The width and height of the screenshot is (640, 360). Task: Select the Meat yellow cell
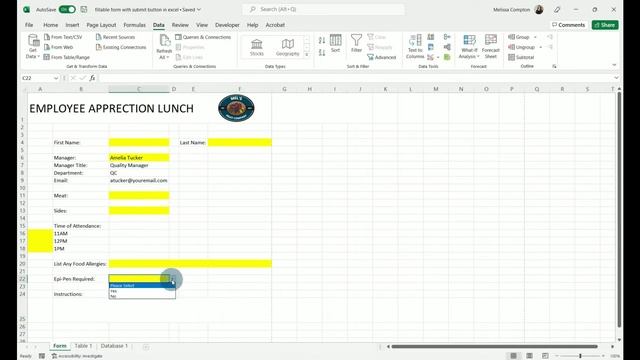pos(139,196)
